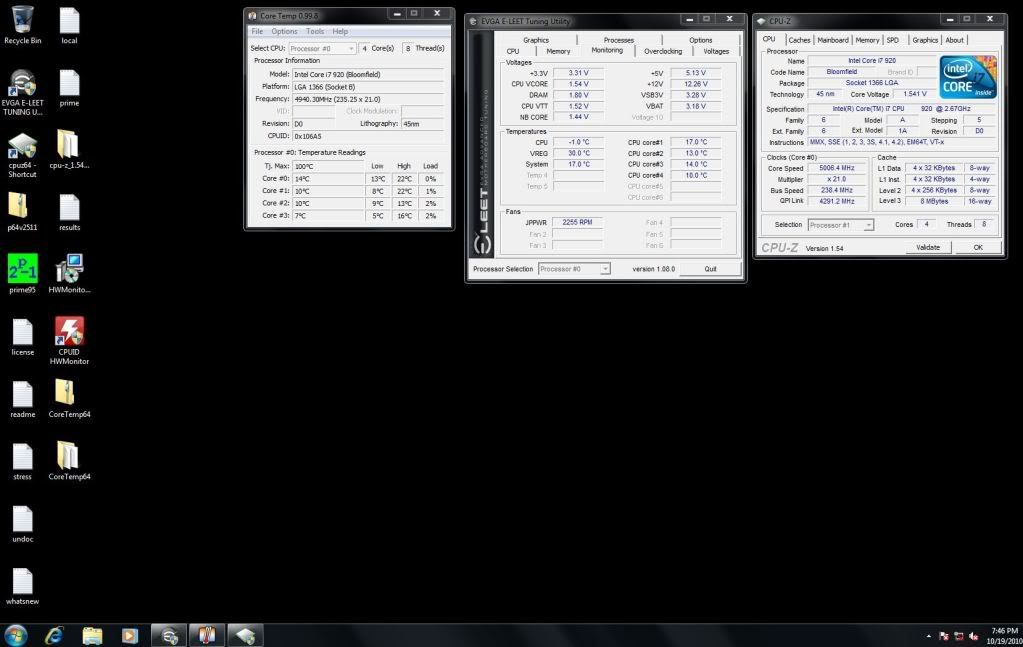This screenshot has height=647, width=1023.
Task: Select the Monitoring tab in E-LEET
Action: pyautogui.click(x=607, y=51)
